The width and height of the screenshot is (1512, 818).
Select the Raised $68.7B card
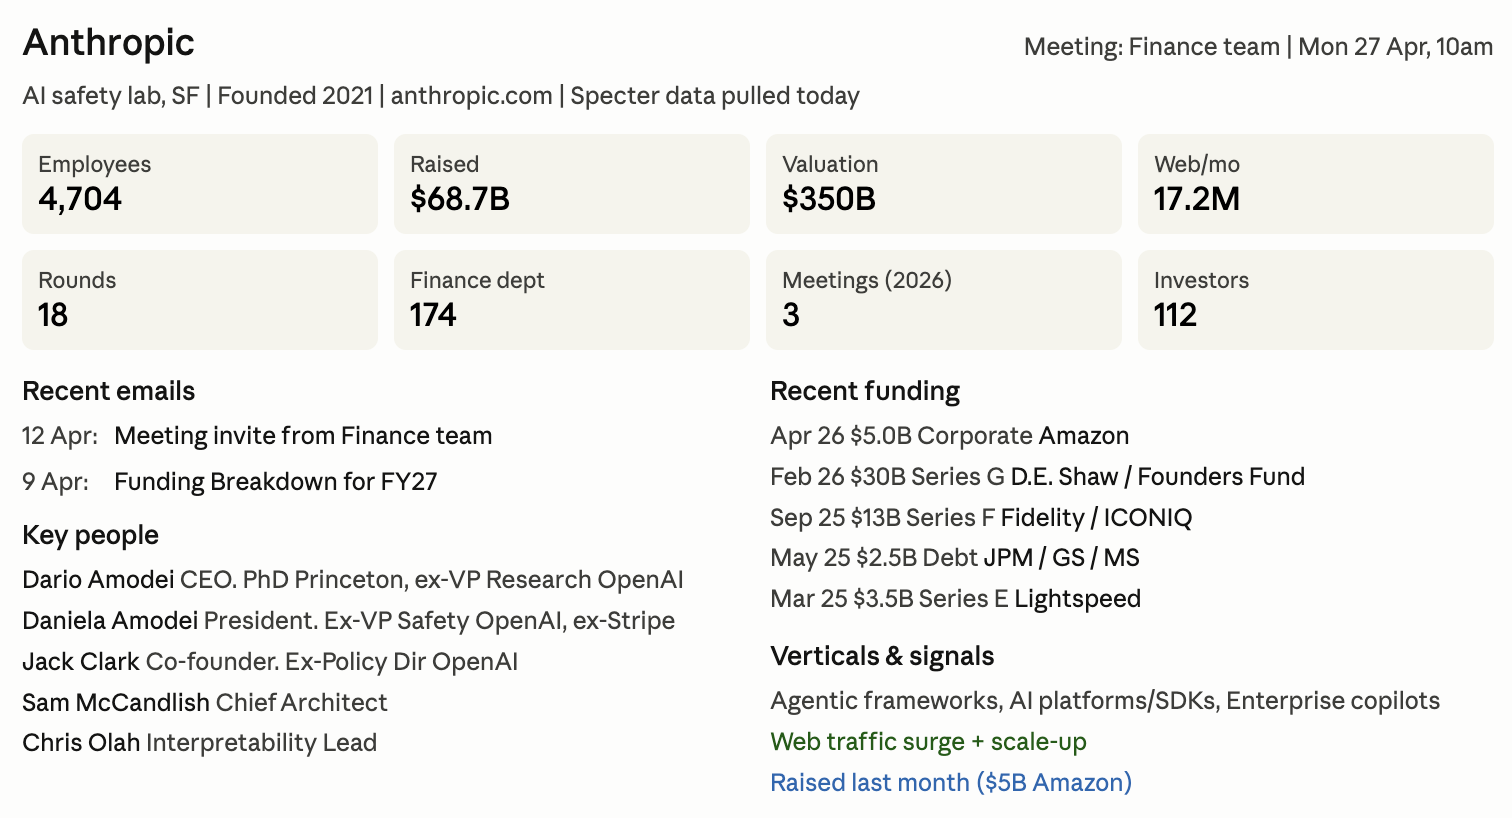571,184
